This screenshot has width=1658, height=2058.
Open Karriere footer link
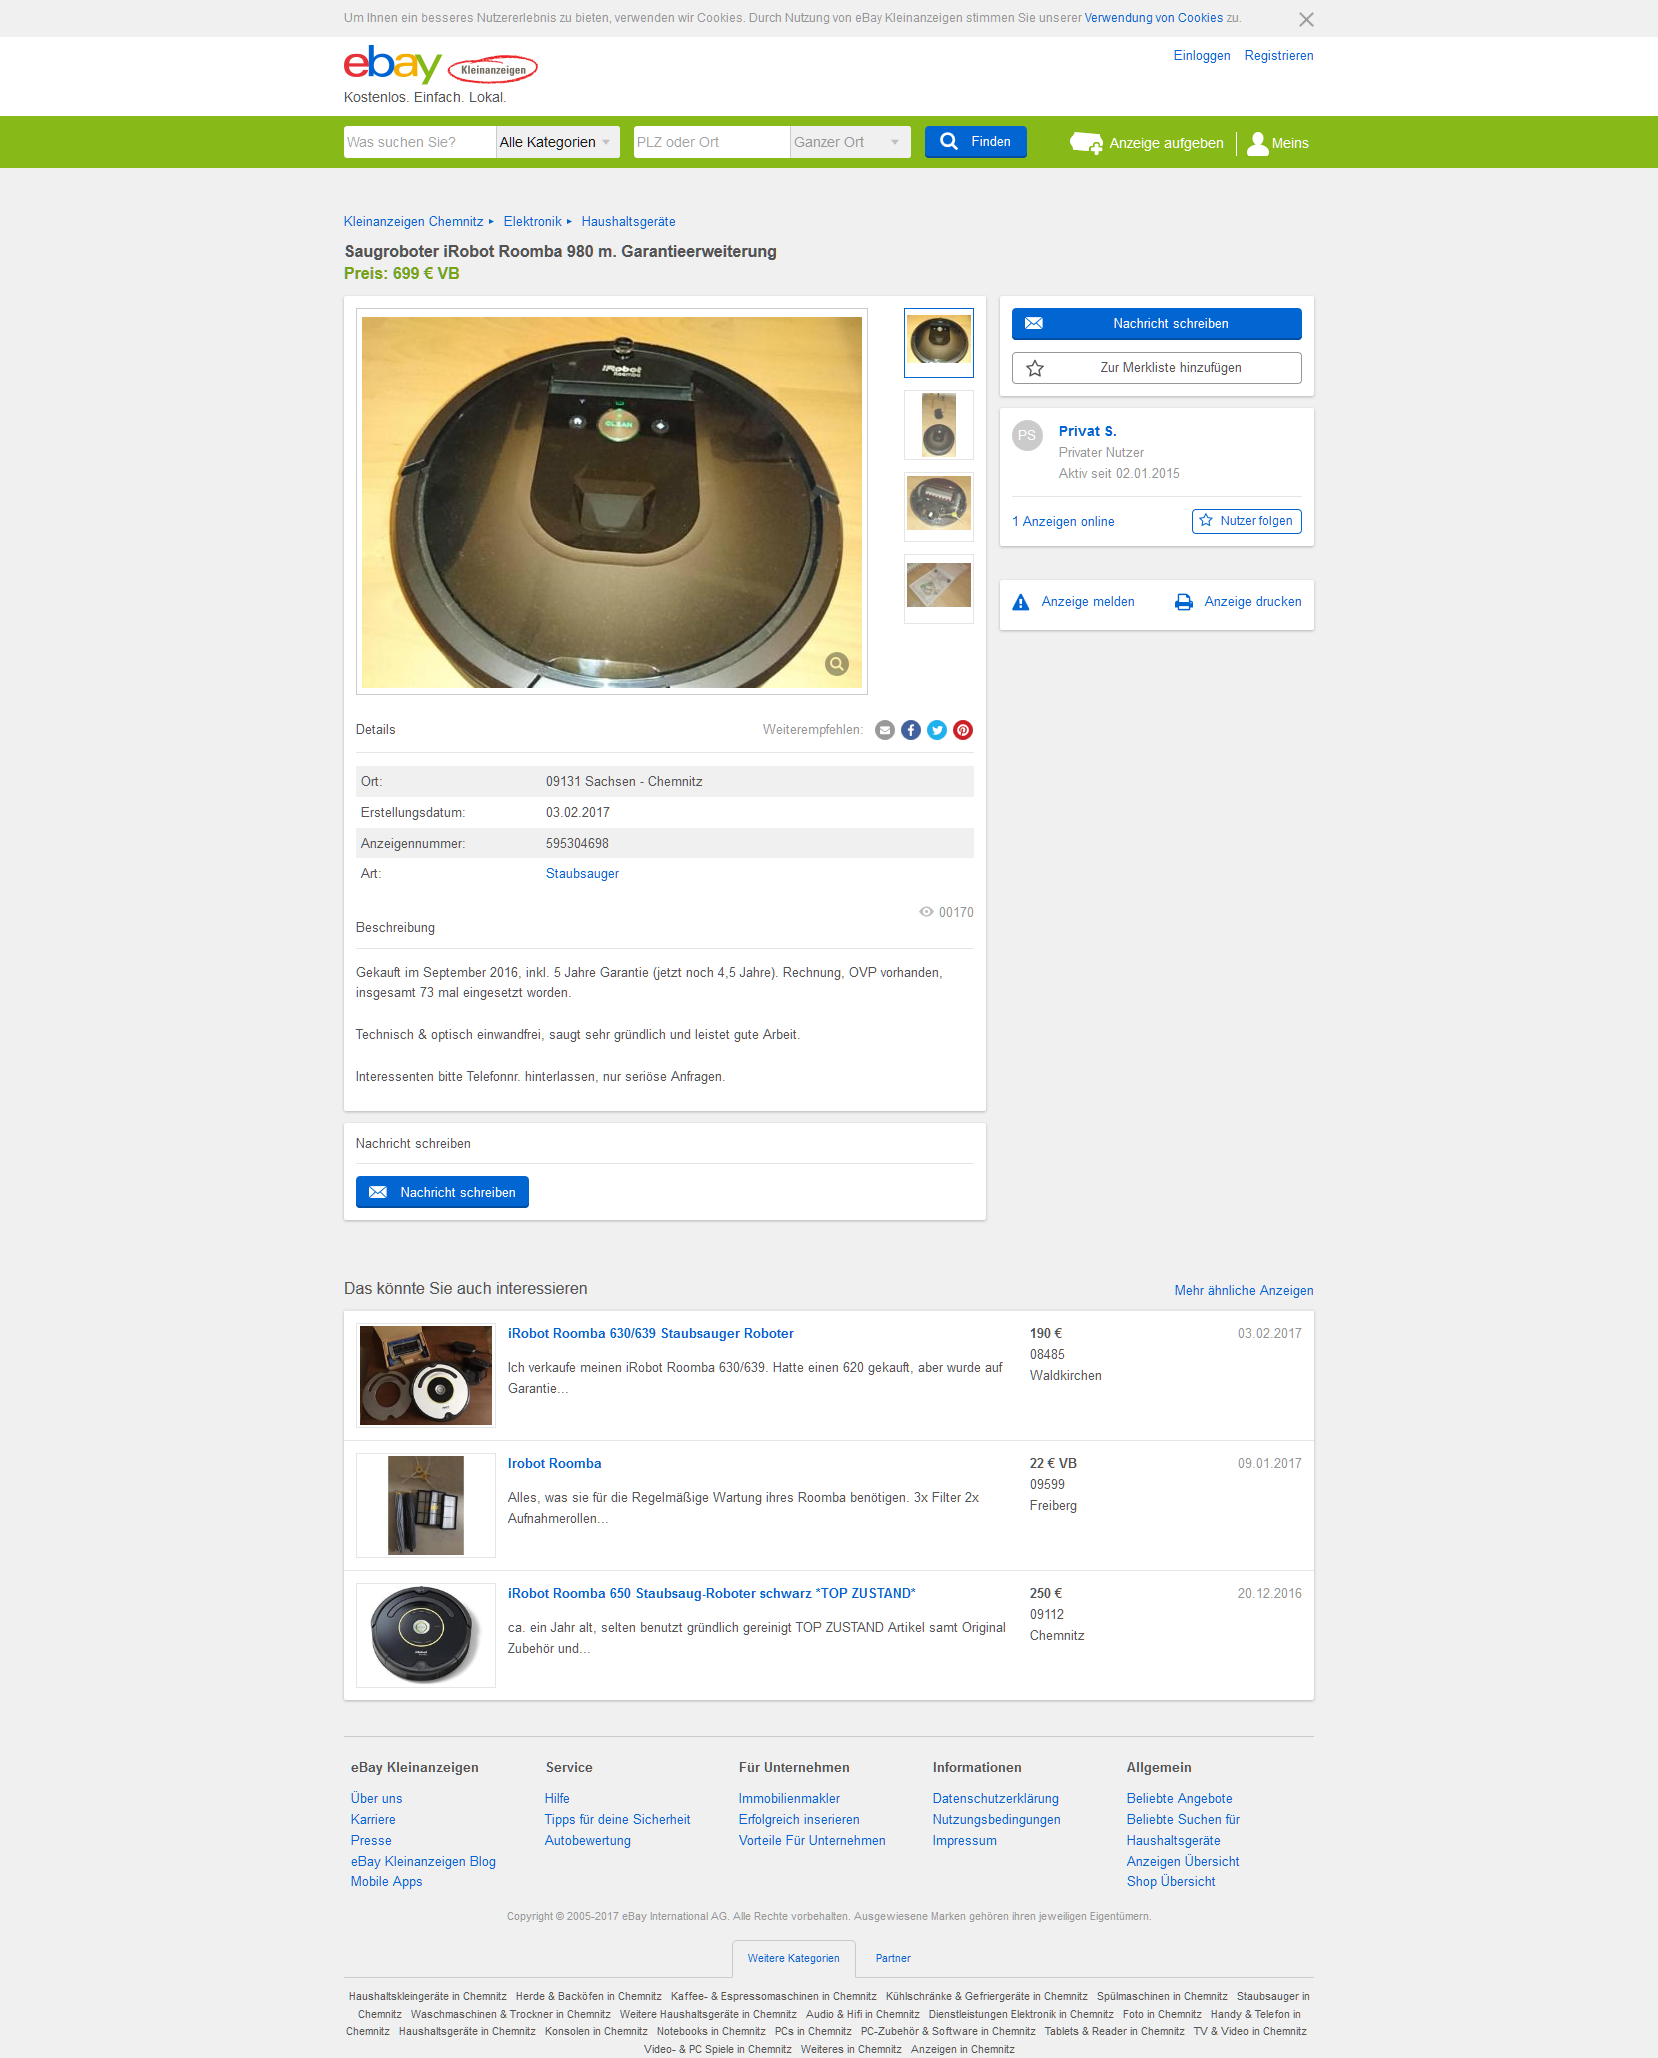(x=373, y=1820)
